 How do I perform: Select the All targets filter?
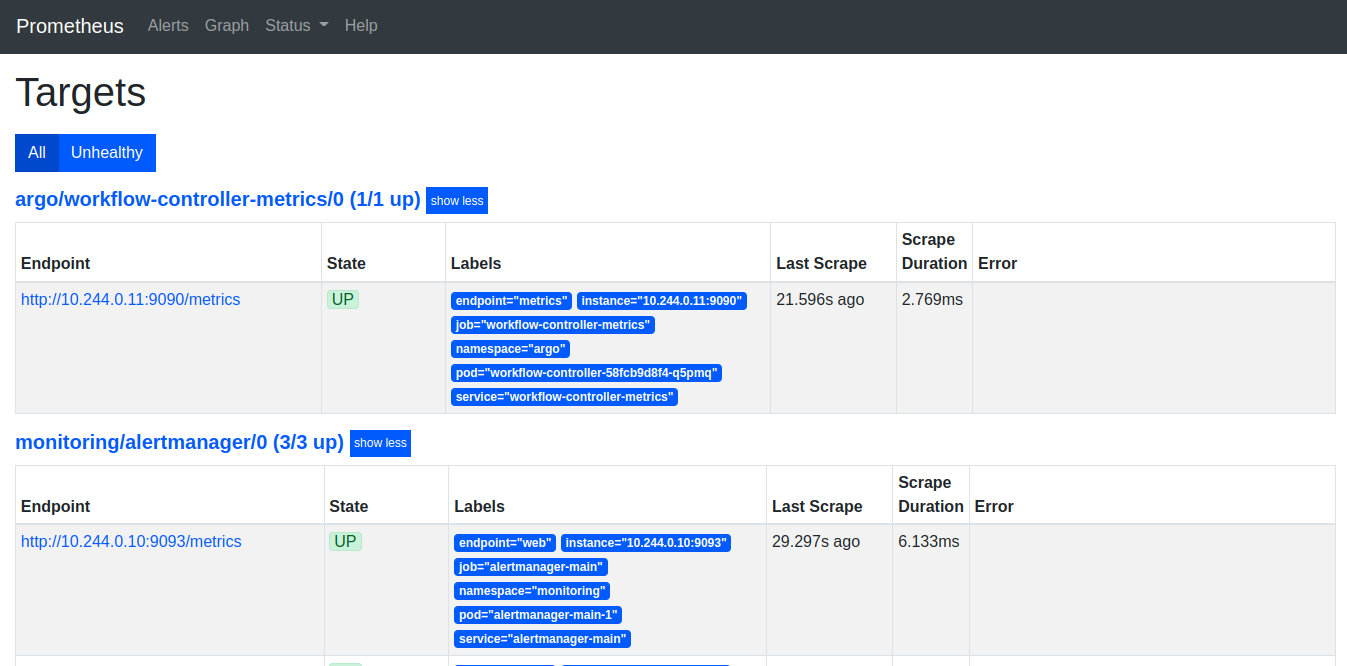(x=36, y=152)
